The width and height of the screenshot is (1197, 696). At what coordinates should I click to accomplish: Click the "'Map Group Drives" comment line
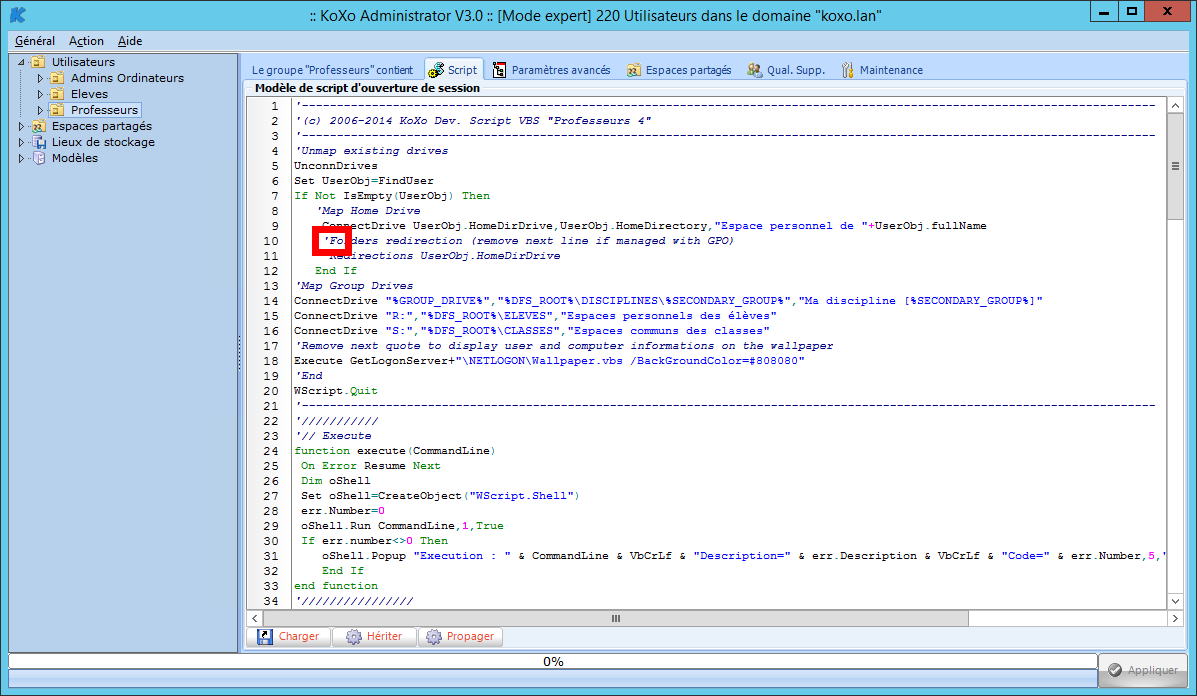[x=354, y=285]
